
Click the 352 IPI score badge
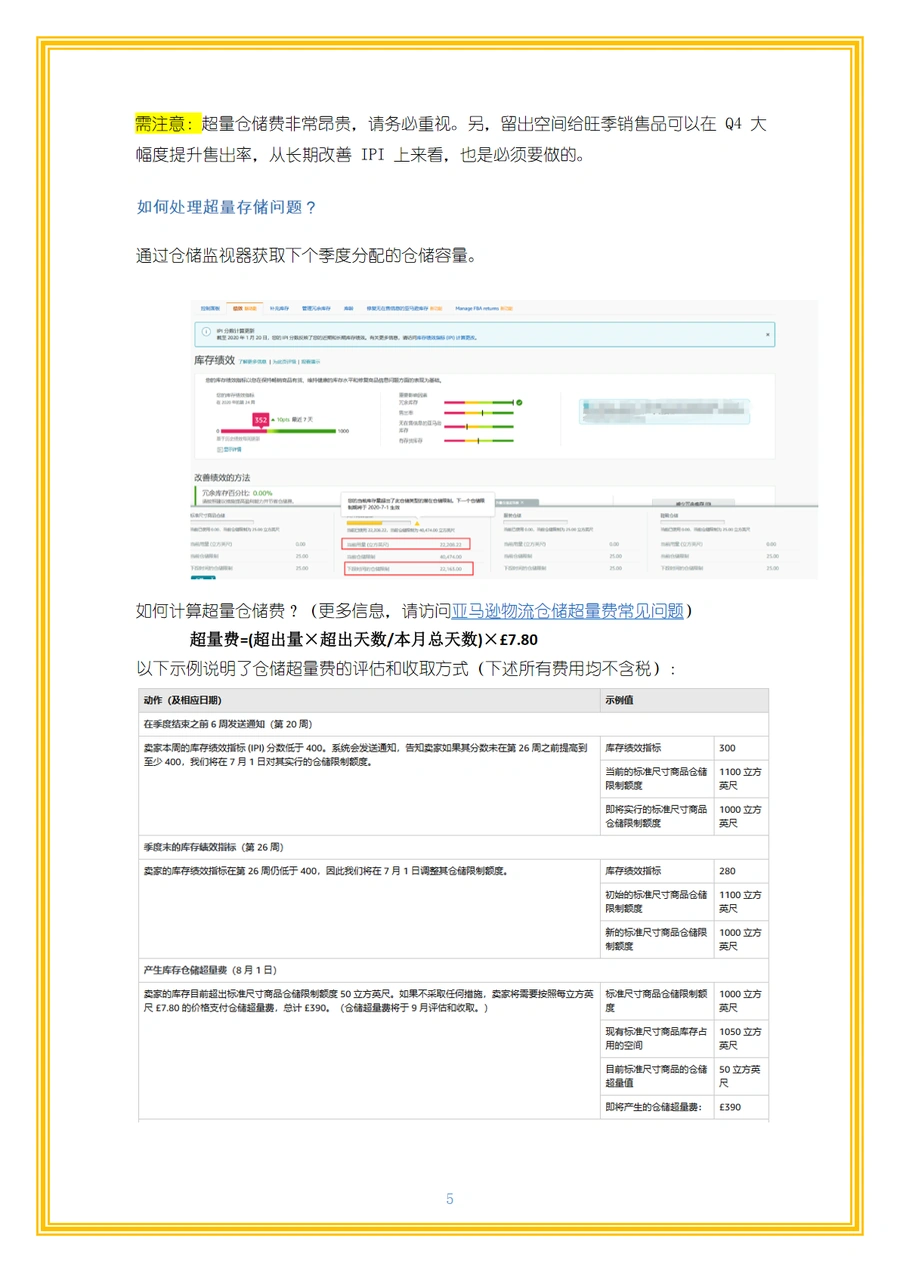(261, 421)
